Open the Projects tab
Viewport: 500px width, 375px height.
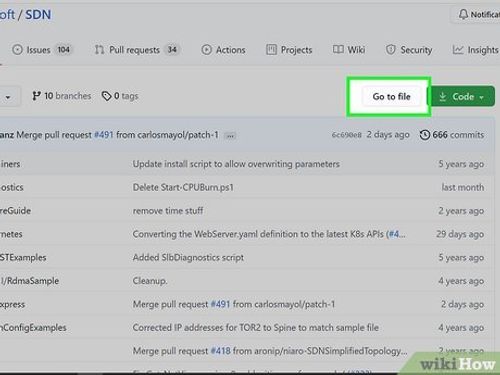289,50
